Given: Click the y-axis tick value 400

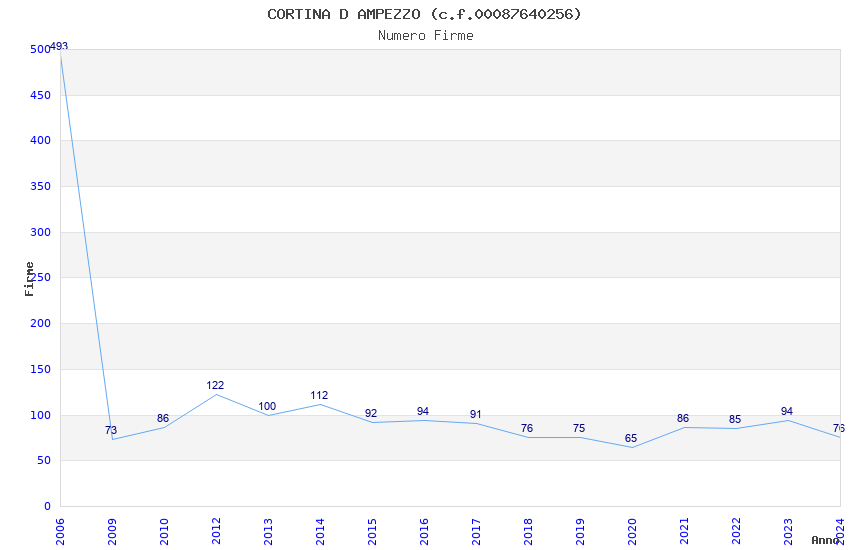Looking at the screenshot, I should (41, 140).
